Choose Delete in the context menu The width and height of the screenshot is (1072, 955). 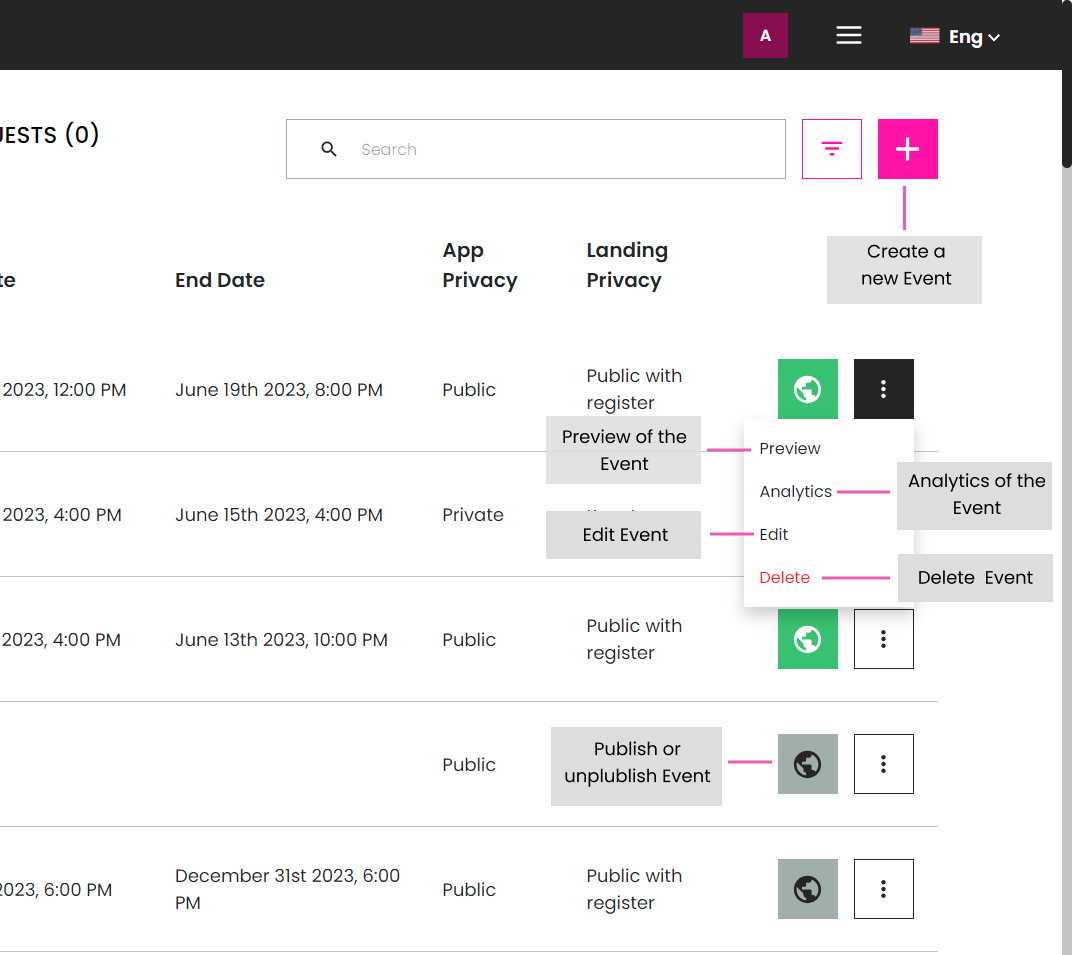coord(784,578)
